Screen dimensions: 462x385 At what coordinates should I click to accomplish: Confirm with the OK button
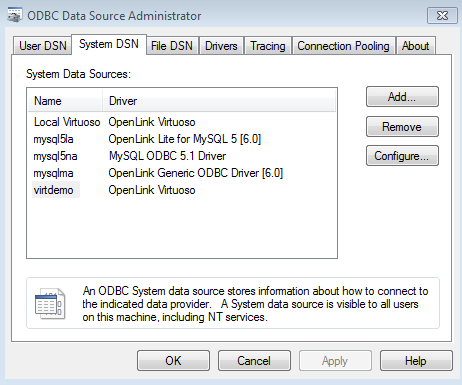pyautogui.click(x=173, y=361)
